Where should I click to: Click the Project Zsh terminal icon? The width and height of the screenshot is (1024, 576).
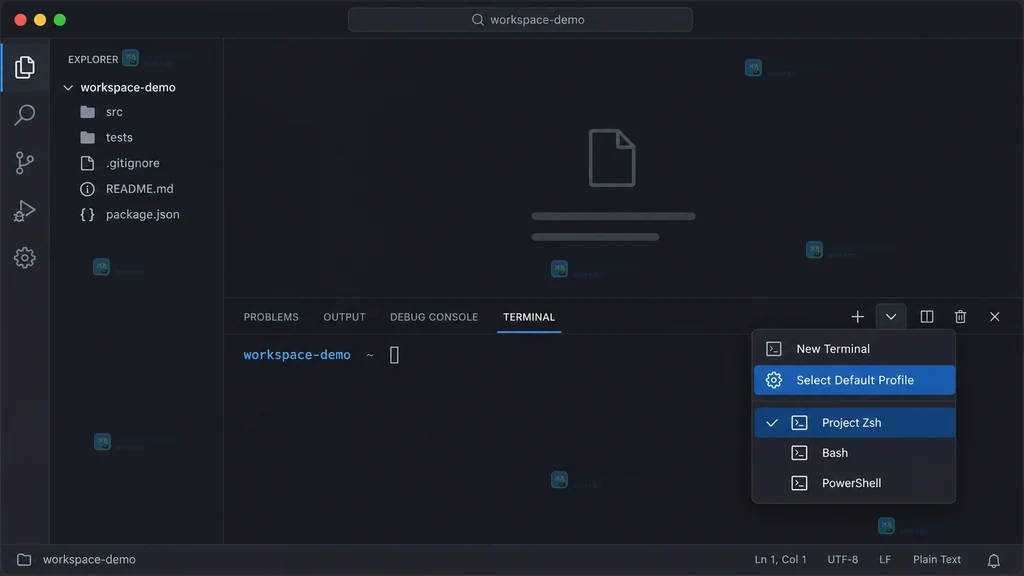[x=799, y=423]
